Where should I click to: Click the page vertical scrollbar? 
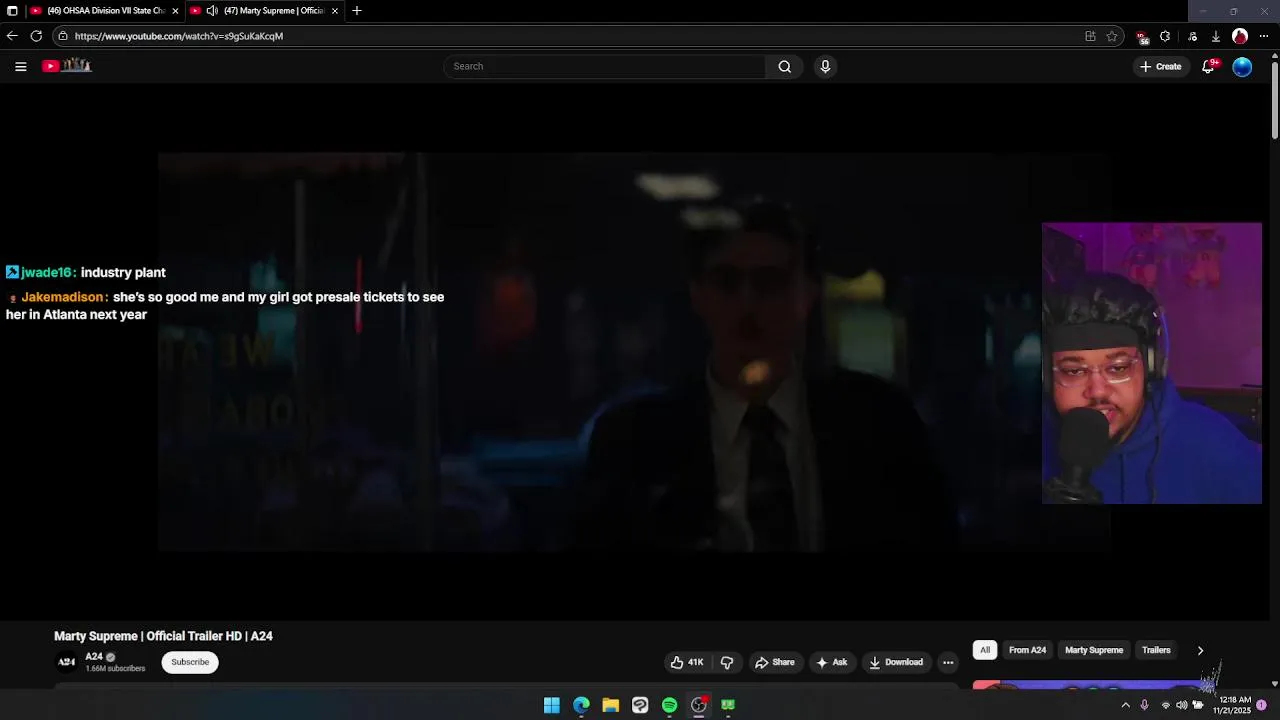(x=1274, y=100)
